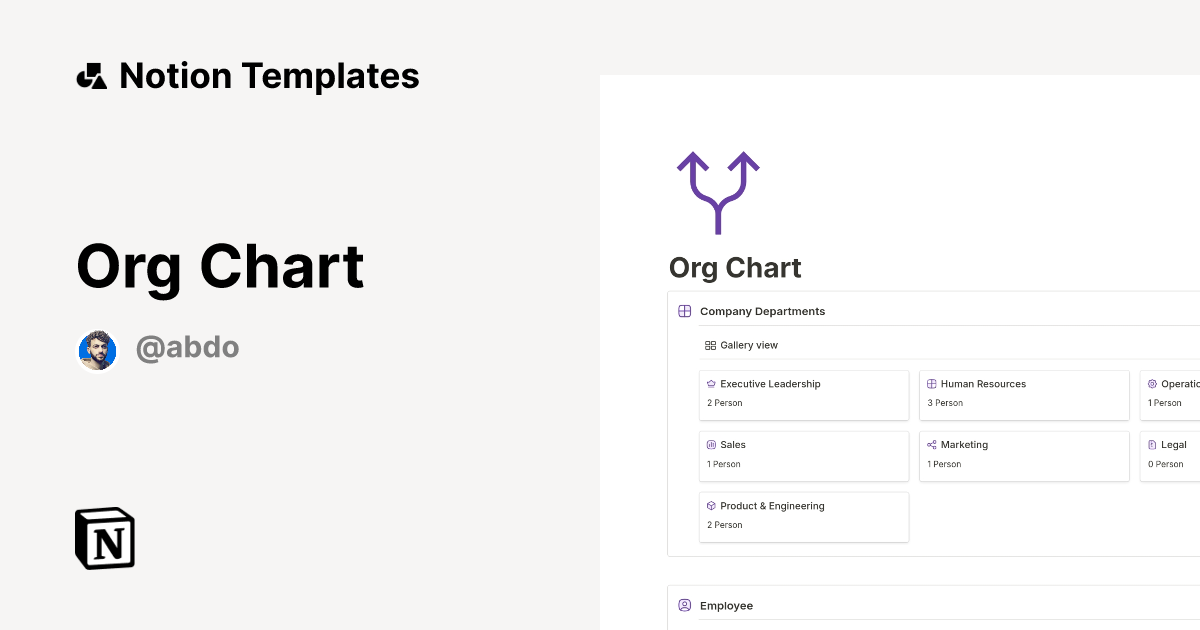Image resolution: width=1200 pixels, height=630 pixels.
Task: Switch to the Gallery view tab
Action: coord(741,345)
